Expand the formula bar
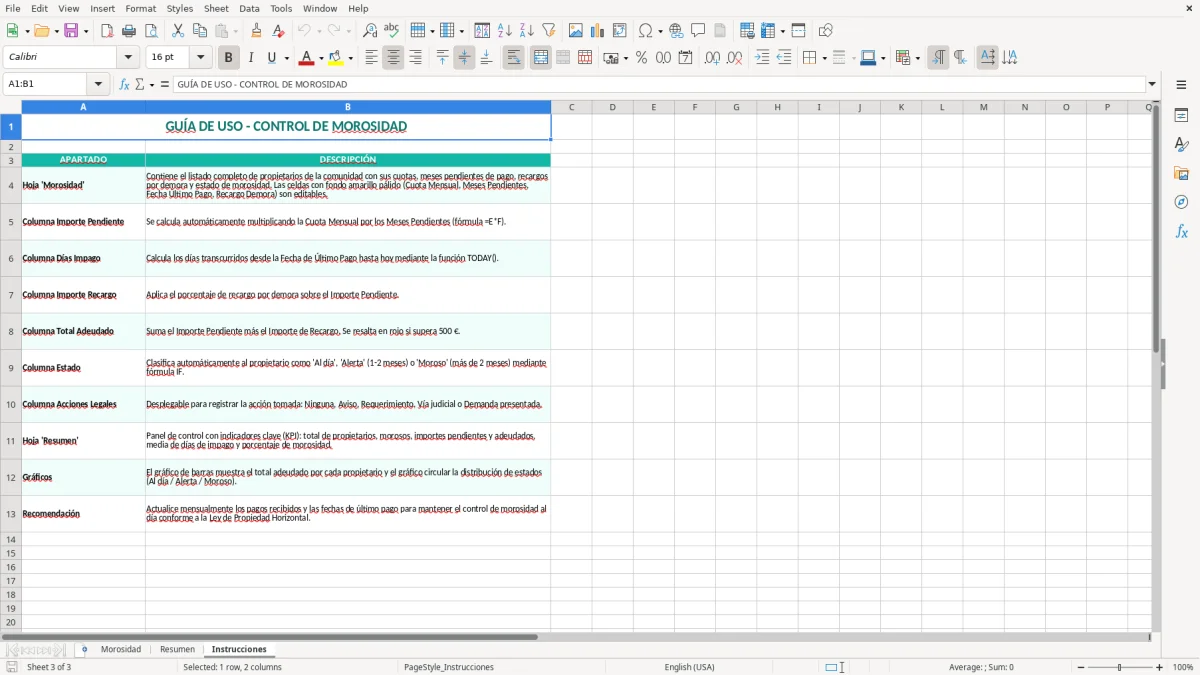 click(1152, 85)
